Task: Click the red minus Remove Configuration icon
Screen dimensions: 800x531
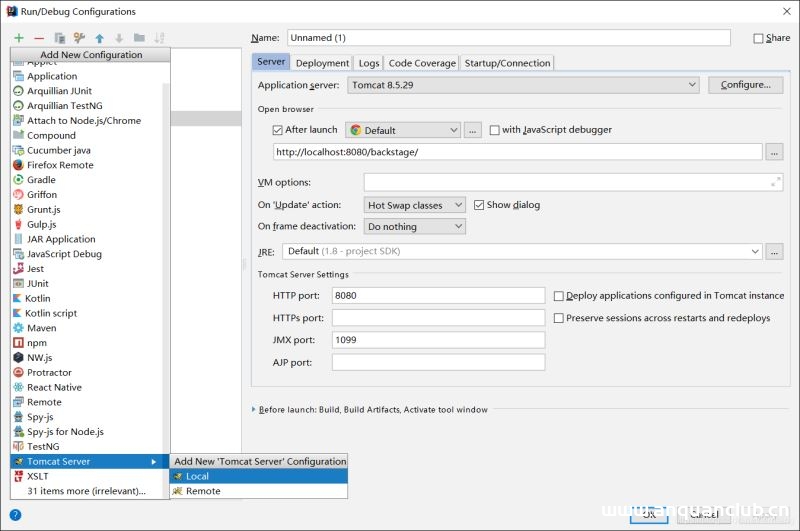Action: (x=39, y=38)
